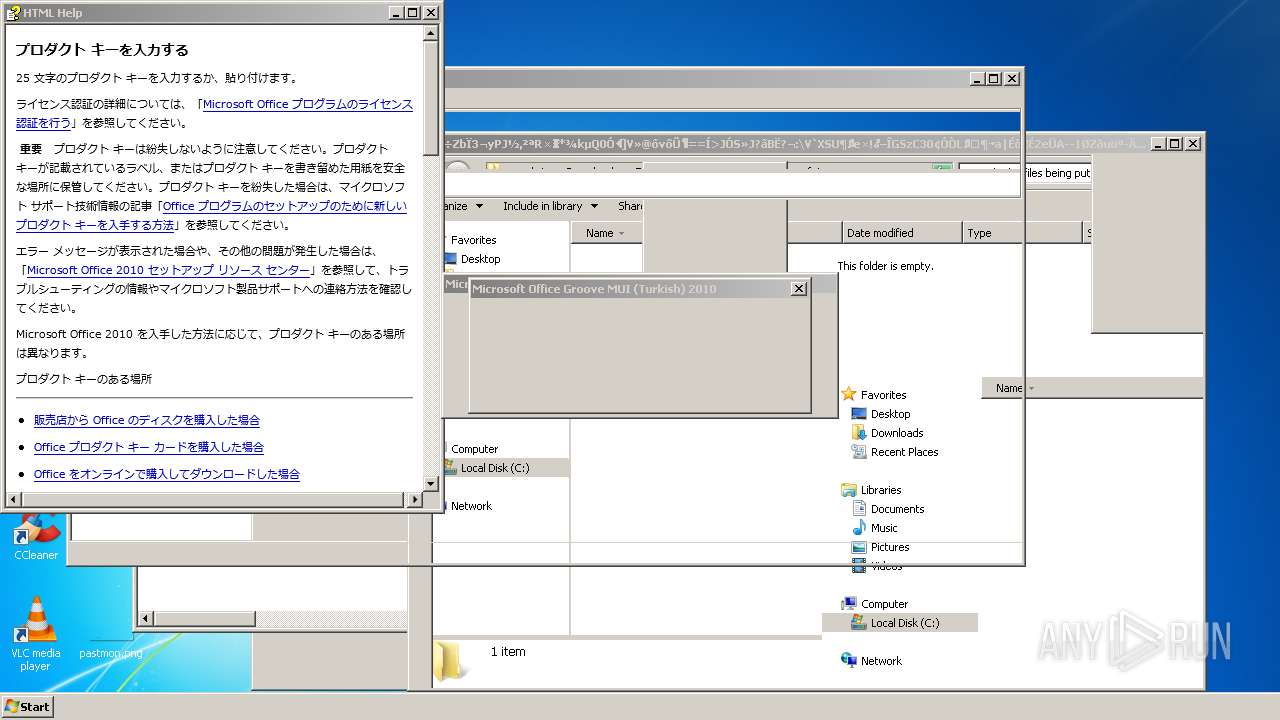Click the プロダクト キーのある場所 section text
The width and height of the screenshot is (1280, 720).
[84, 379]
